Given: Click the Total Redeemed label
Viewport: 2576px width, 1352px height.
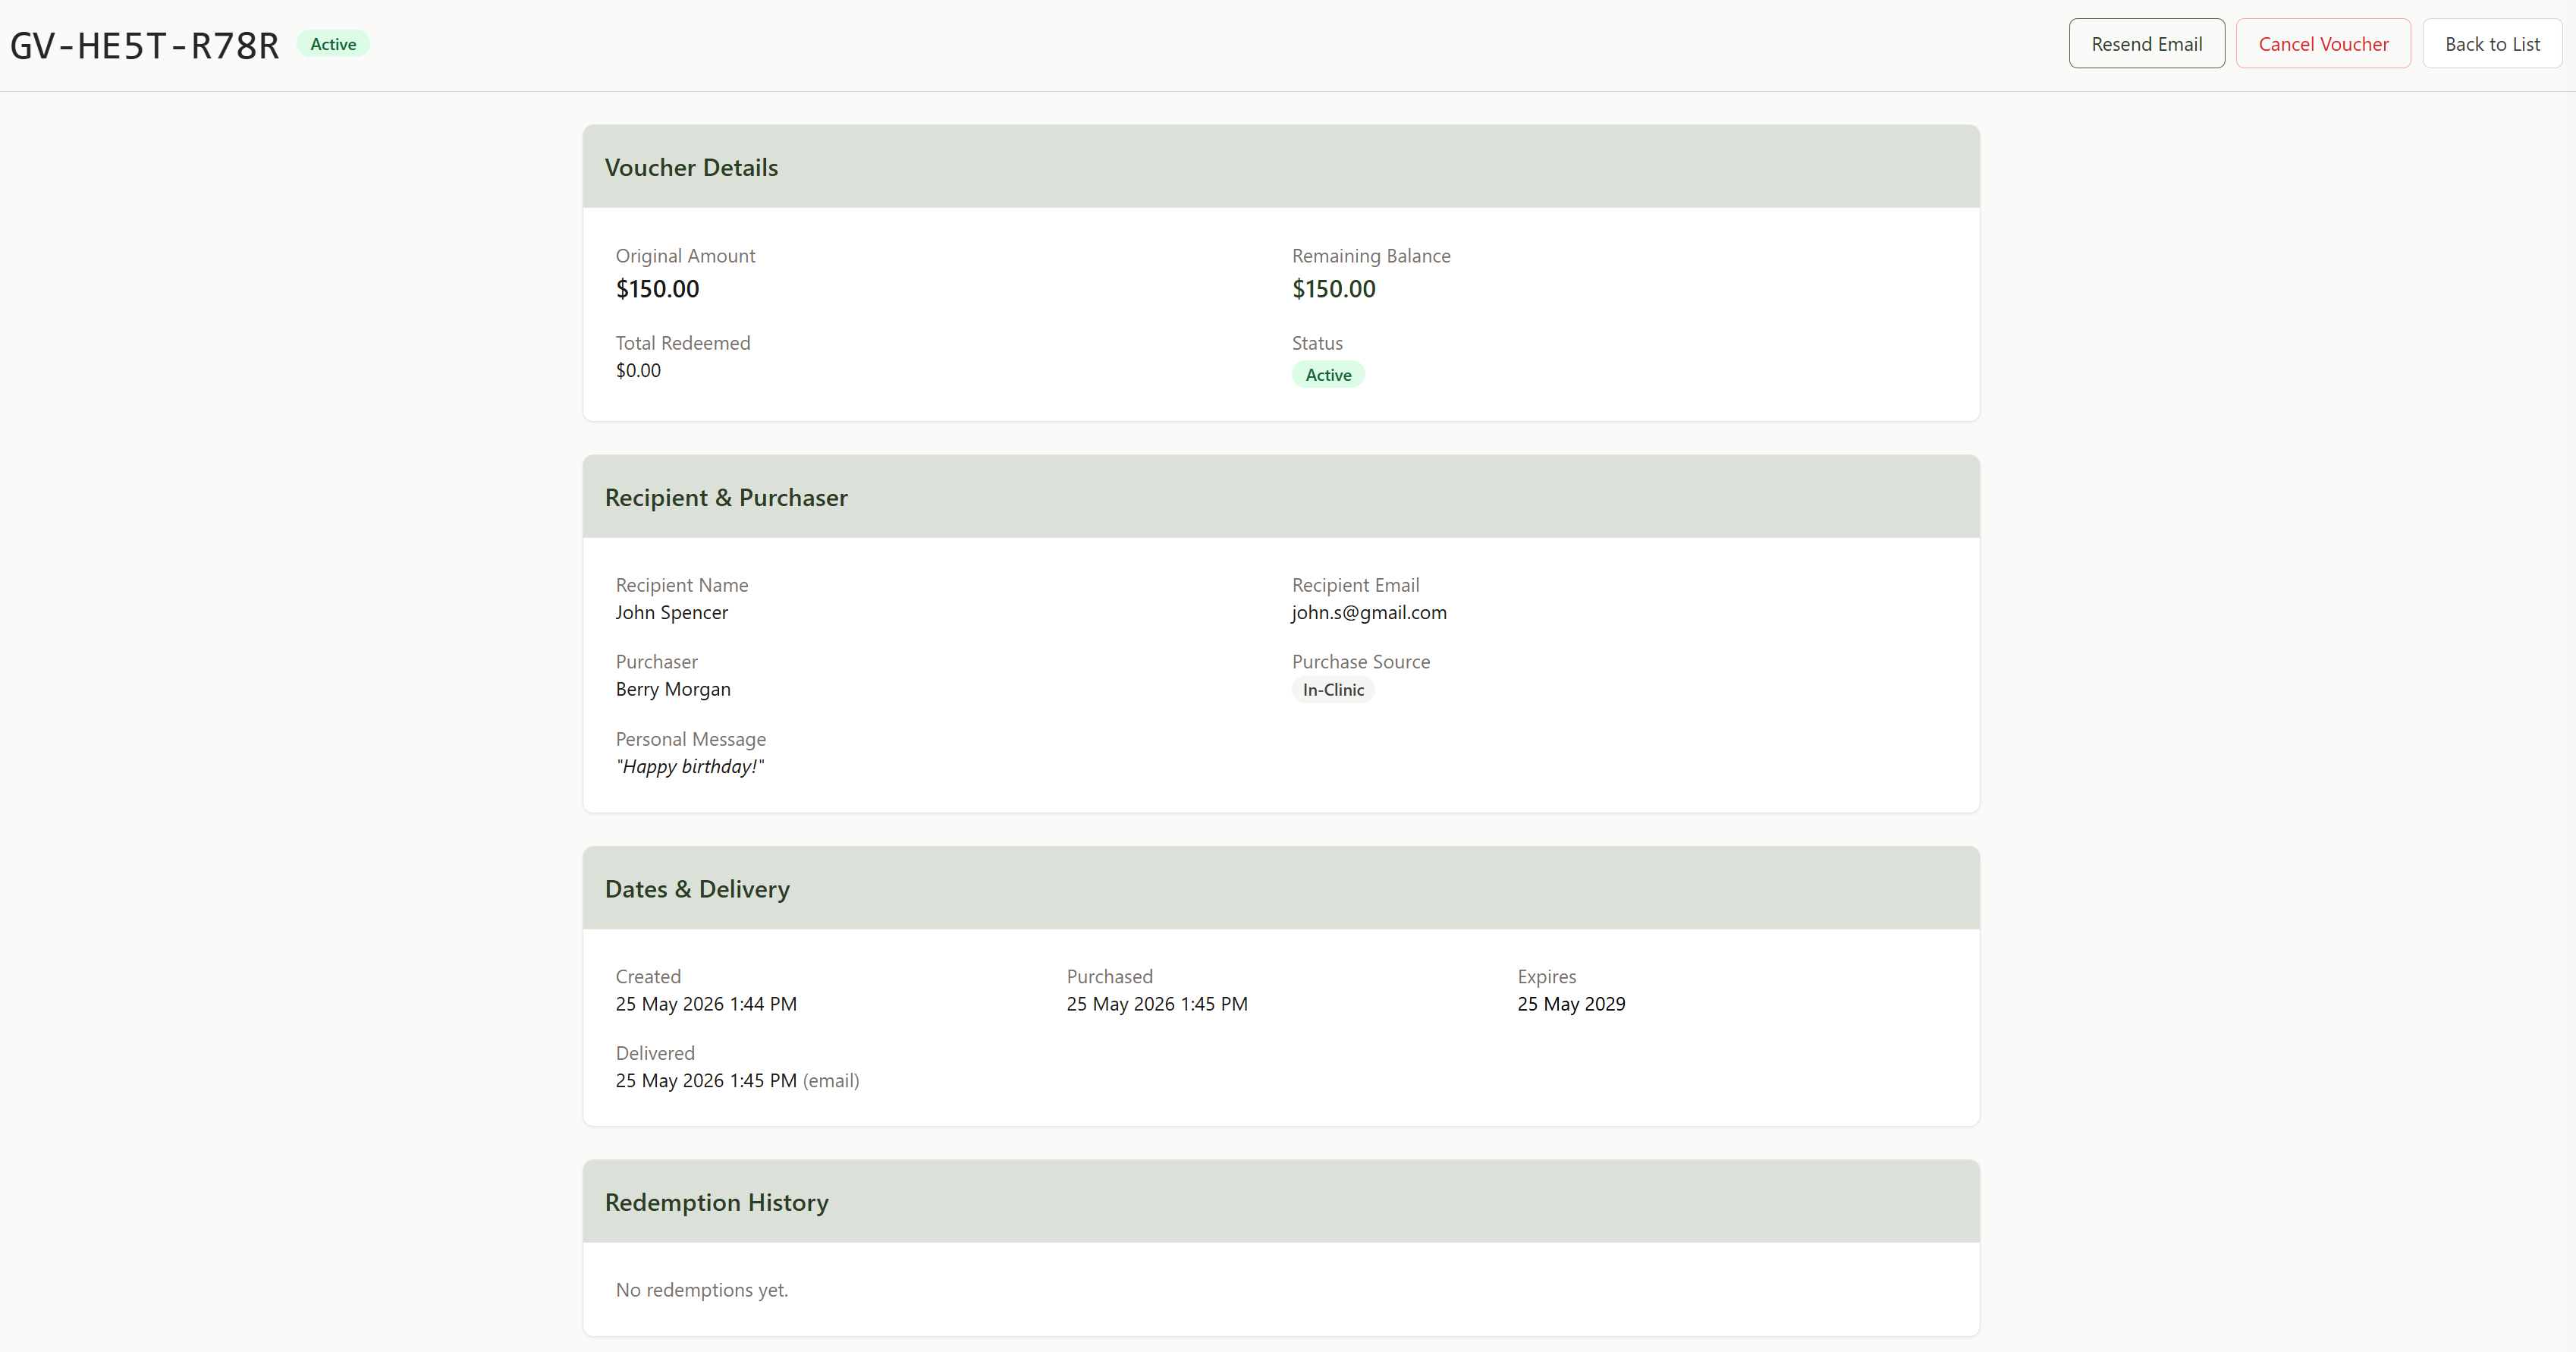Looking at the screenshot, I should pyautogui.click(x=682, y=342).
